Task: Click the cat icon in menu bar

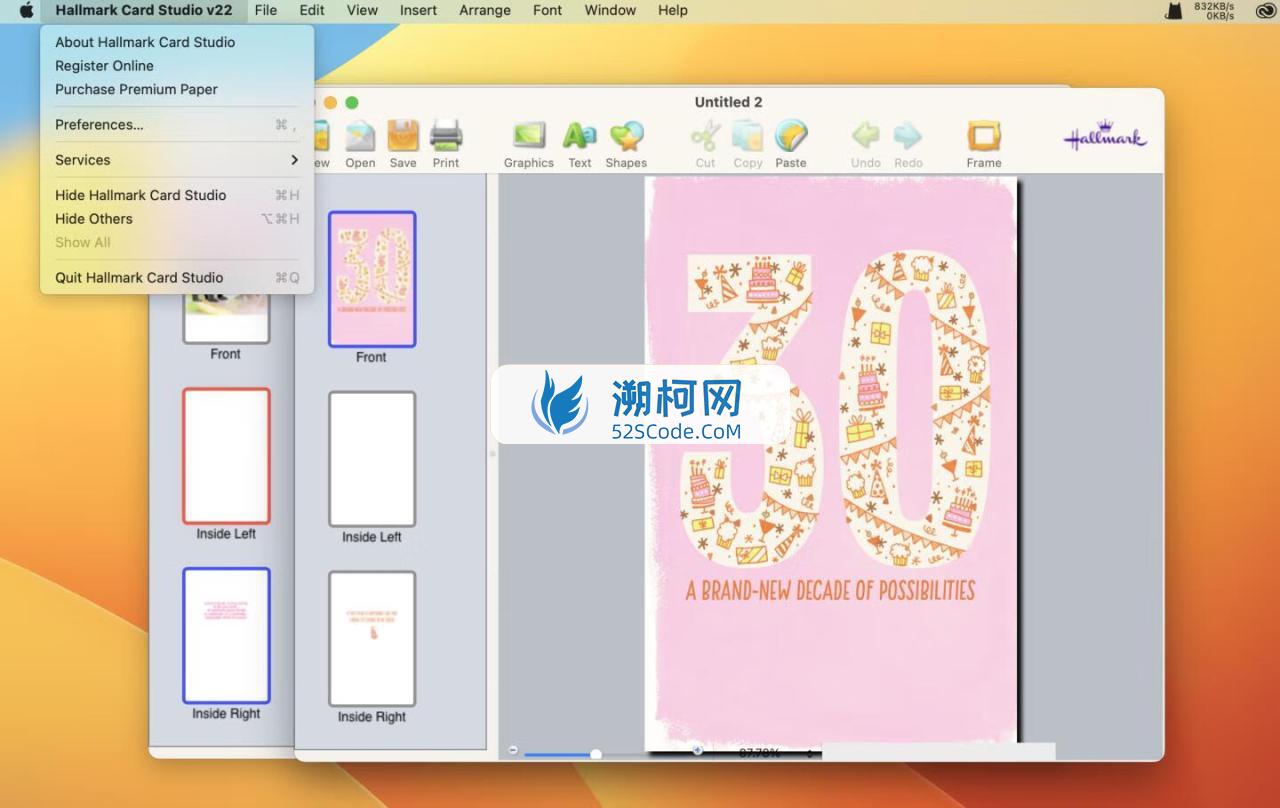Action: 1174,11
